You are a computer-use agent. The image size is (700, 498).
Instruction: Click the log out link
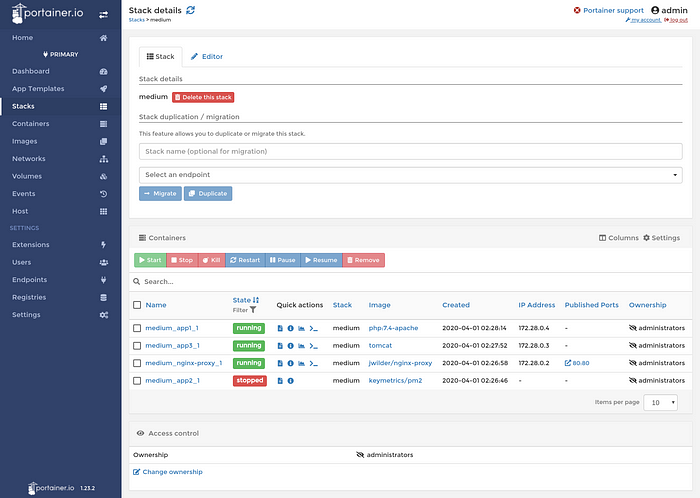pyautogui.click(x=676, y=20)
